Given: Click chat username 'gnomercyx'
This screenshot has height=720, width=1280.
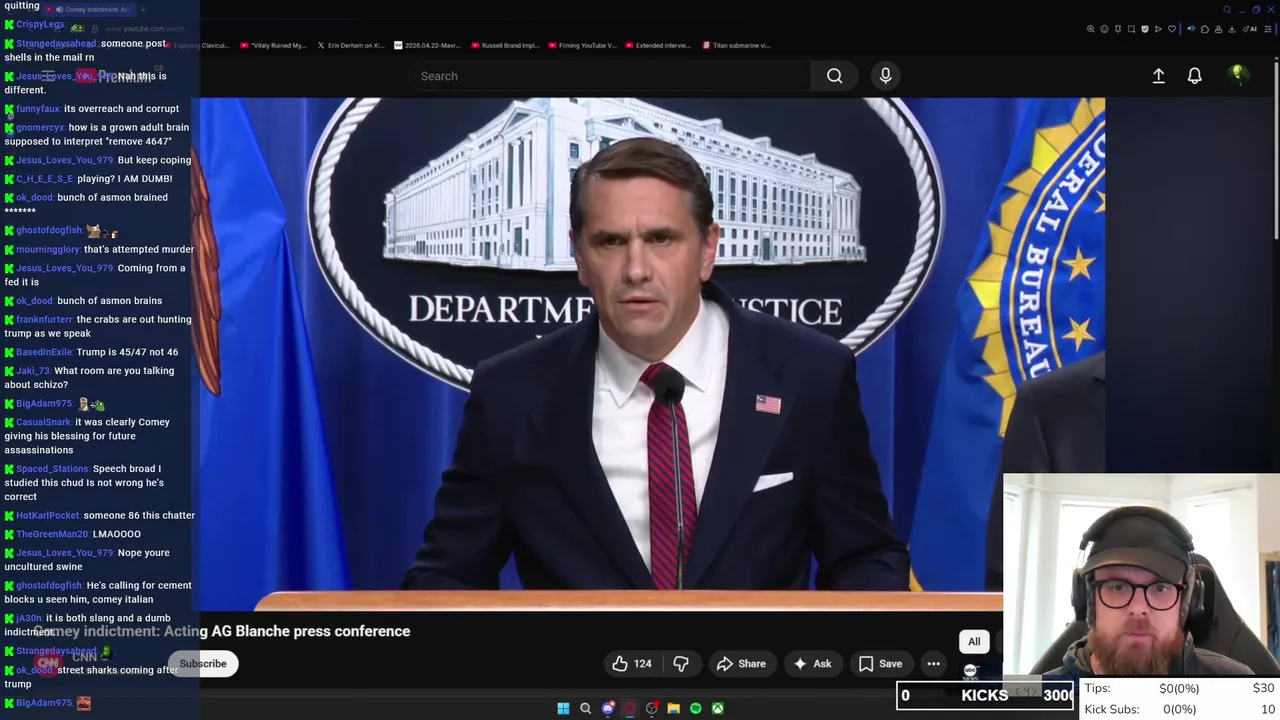Looking at the screenshot, I should [40, 128].
